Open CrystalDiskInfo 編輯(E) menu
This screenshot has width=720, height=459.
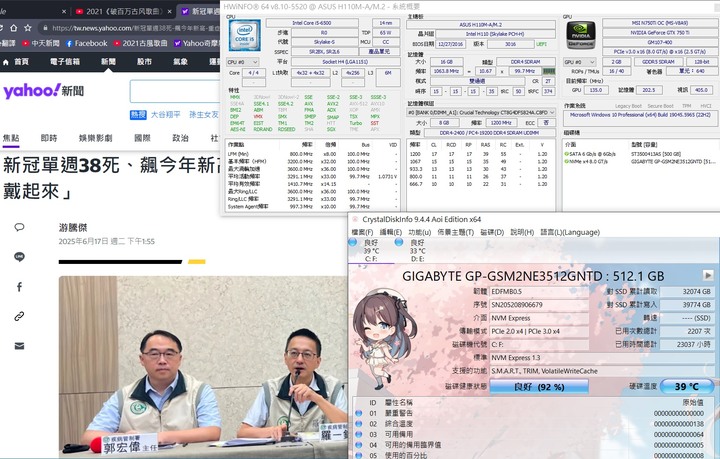click(x=391, y=232)
